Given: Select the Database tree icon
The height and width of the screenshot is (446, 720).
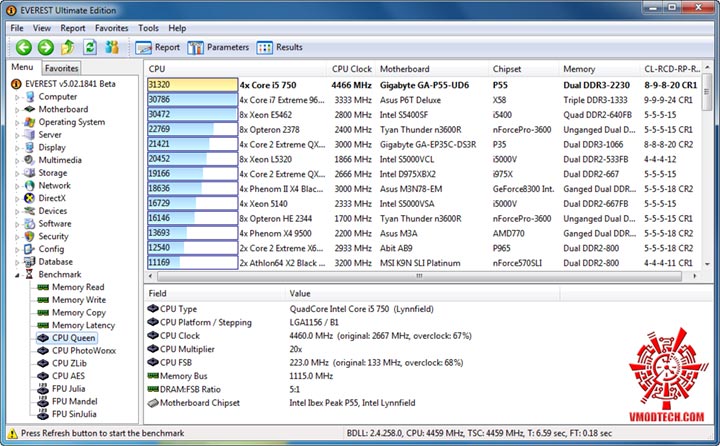Looking at the screenshot, I should [x=30, y=262].
